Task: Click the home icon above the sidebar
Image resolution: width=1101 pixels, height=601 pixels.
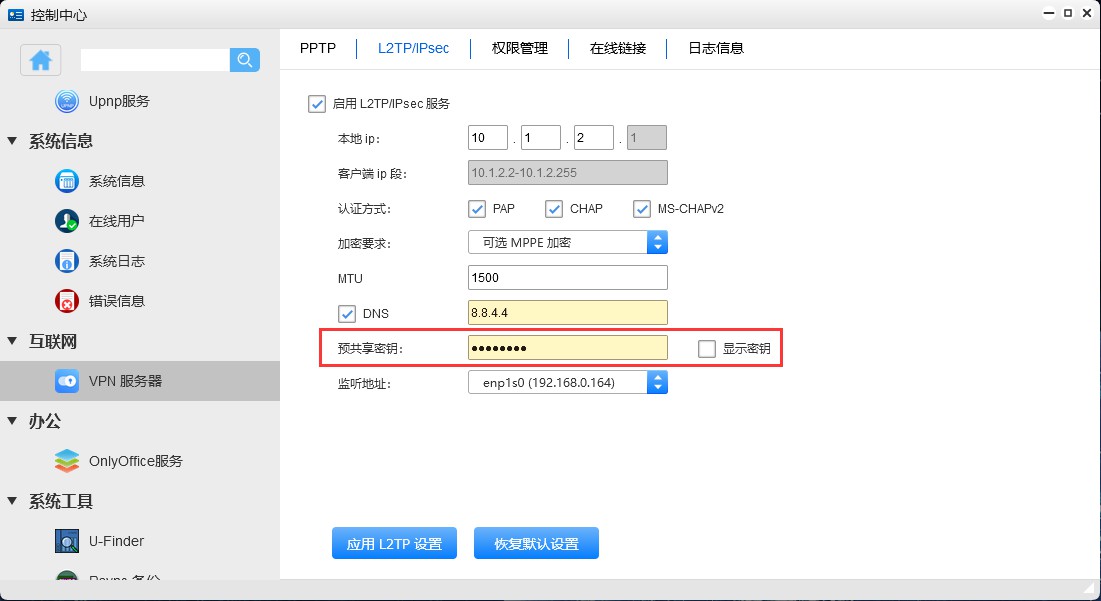Action: click(40, 60)
